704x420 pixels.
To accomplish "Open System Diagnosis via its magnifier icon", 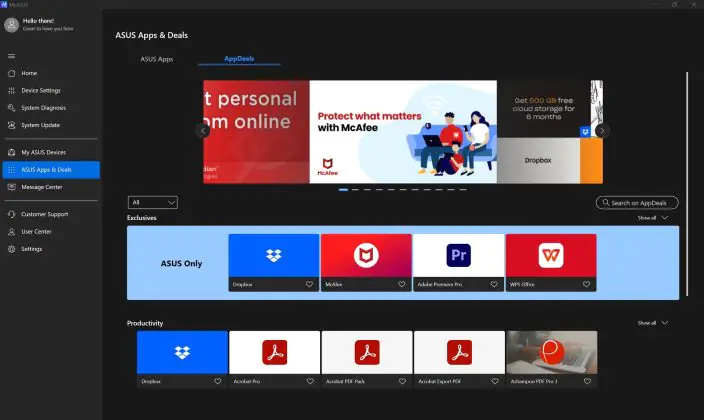I will pos(12,108).
